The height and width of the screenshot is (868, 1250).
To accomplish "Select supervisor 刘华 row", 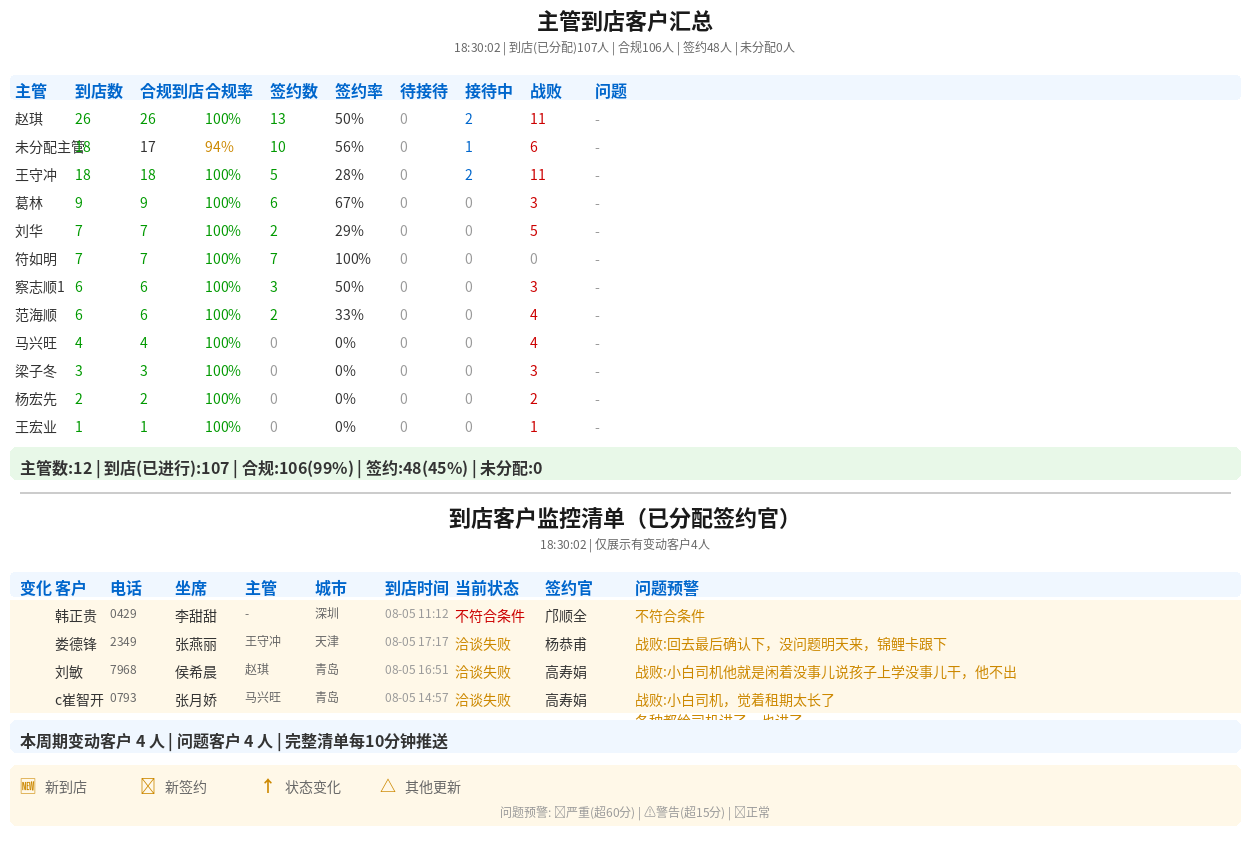I will point(29,231).
